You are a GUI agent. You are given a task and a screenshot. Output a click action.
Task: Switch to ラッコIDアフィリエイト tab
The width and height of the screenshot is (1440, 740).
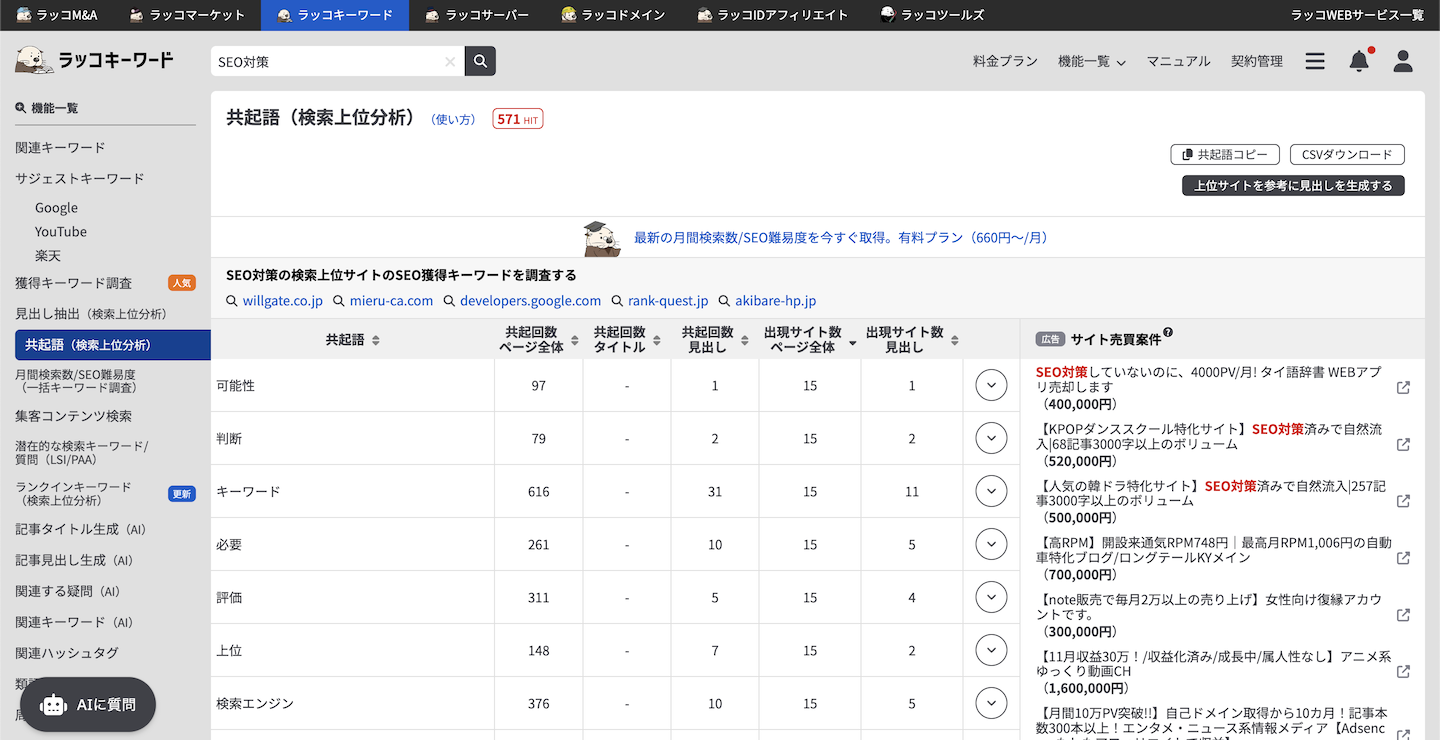pyautogui.click(x=772, y=15)
